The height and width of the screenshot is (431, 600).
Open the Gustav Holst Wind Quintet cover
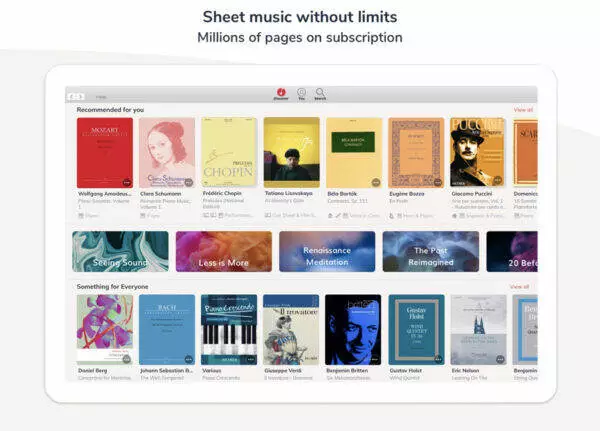click(416, 330)
